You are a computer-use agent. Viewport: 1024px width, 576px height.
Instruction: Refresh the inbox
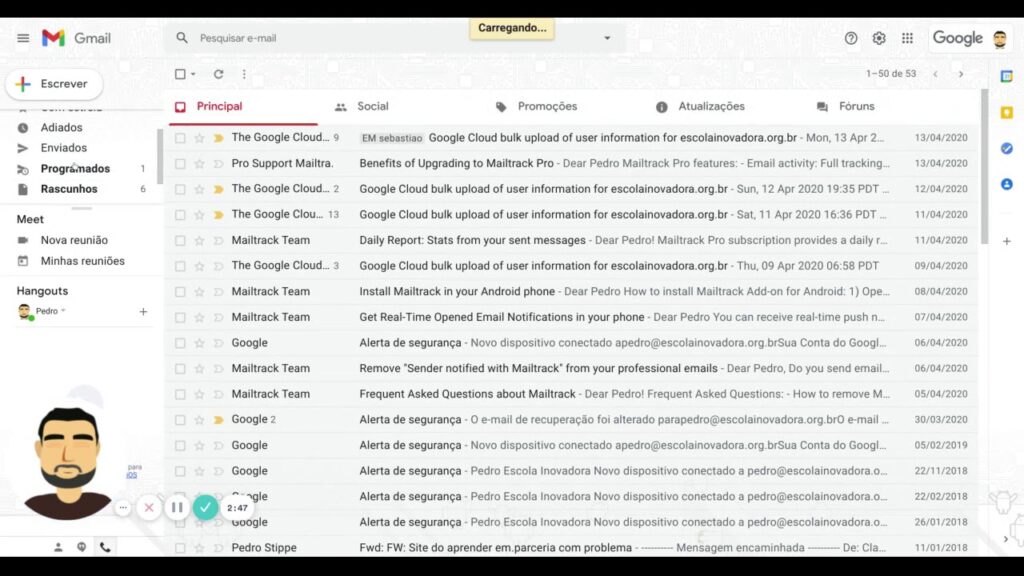click(219, 74)
